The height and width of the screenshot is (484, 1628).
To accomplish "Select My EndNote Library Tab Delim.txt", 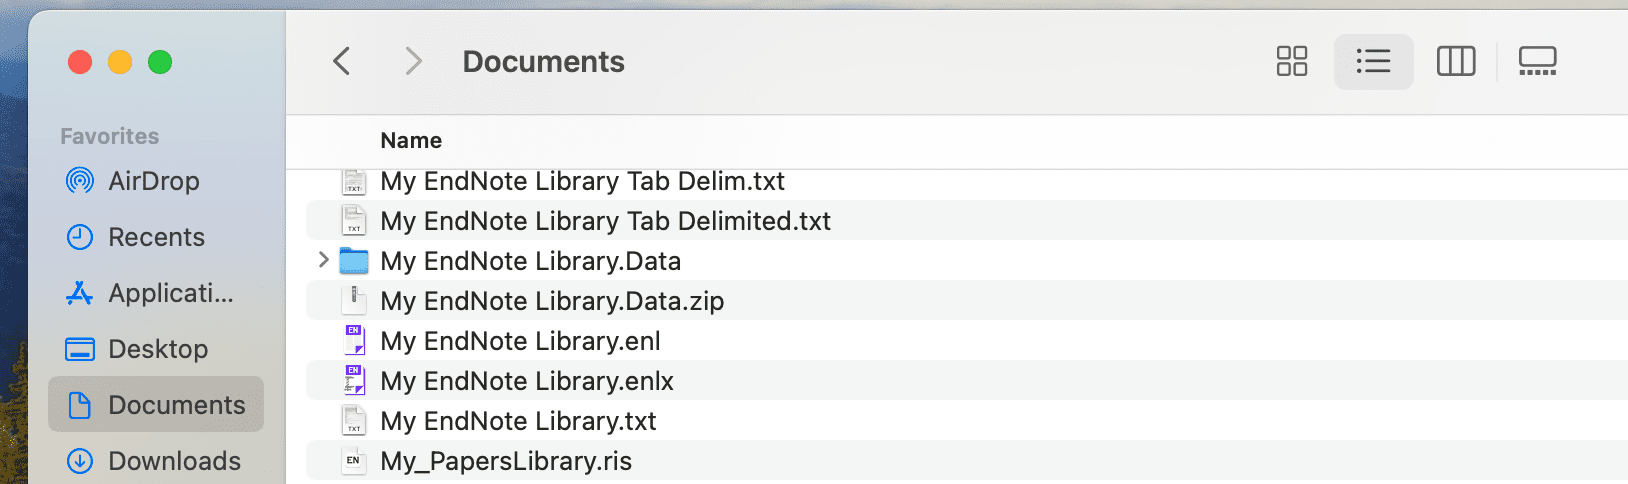I will [967, 181].
